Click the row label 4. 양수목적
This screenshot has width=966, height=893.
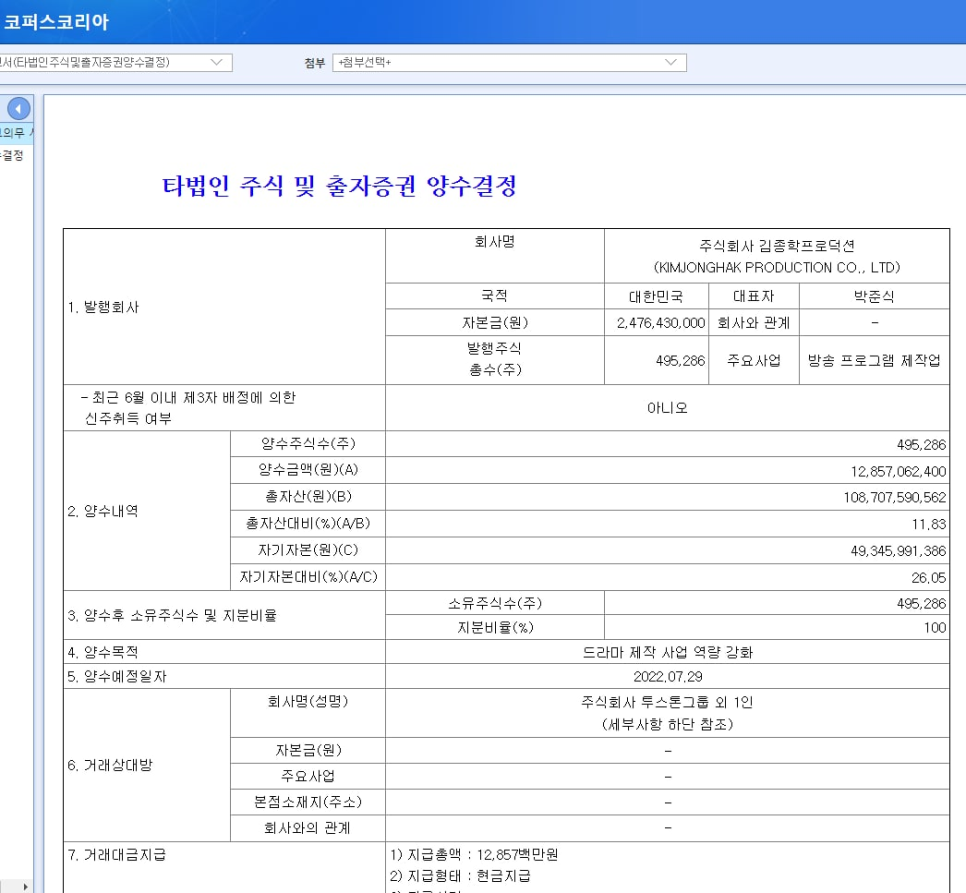103,652
